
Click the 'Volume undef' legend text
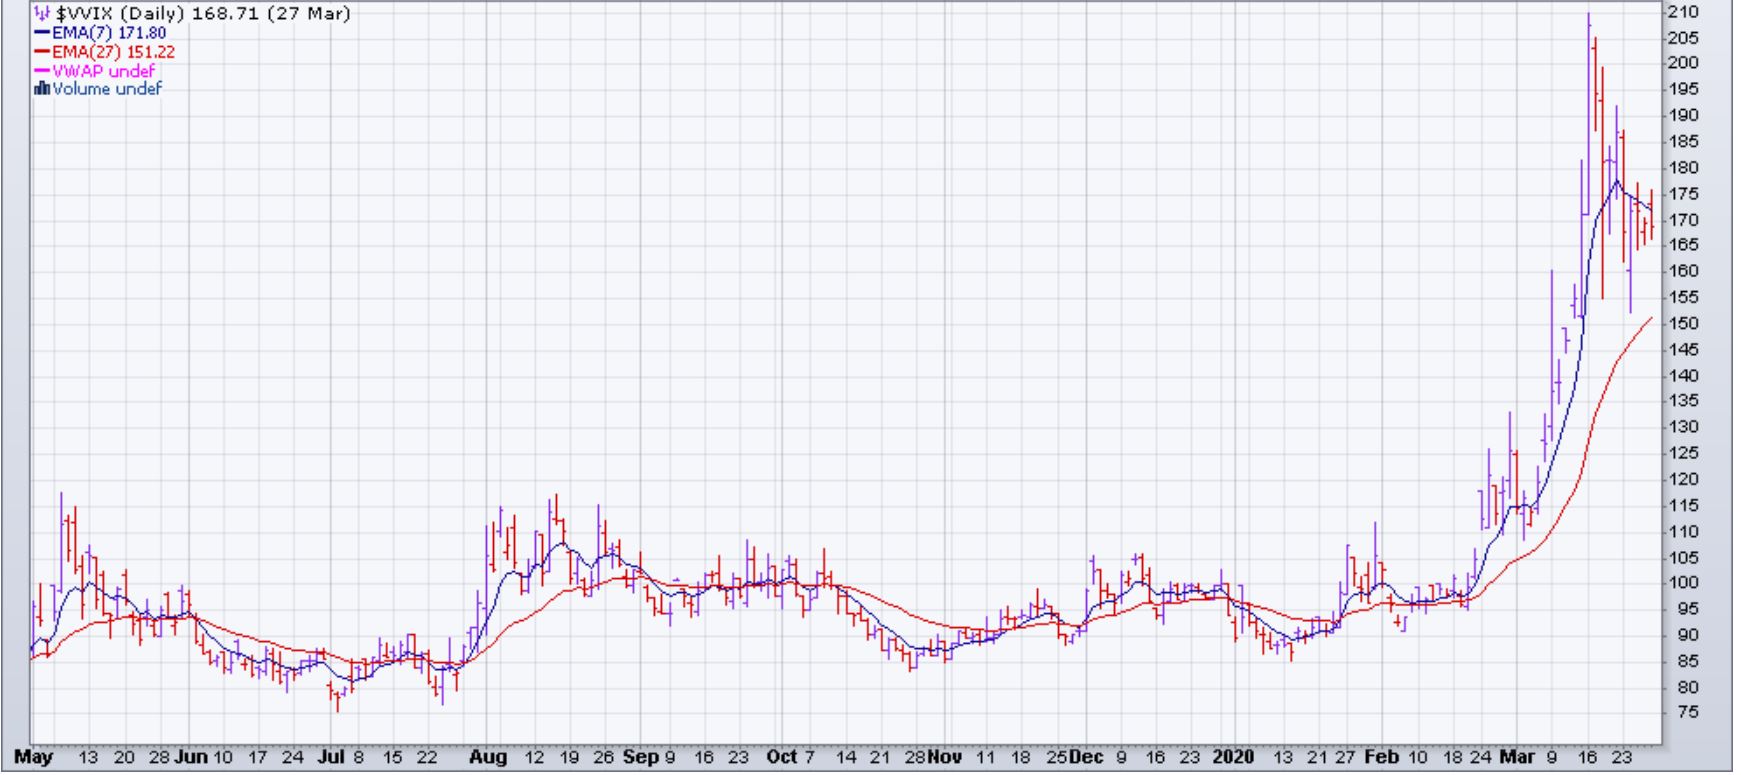(x=107, y=89)
